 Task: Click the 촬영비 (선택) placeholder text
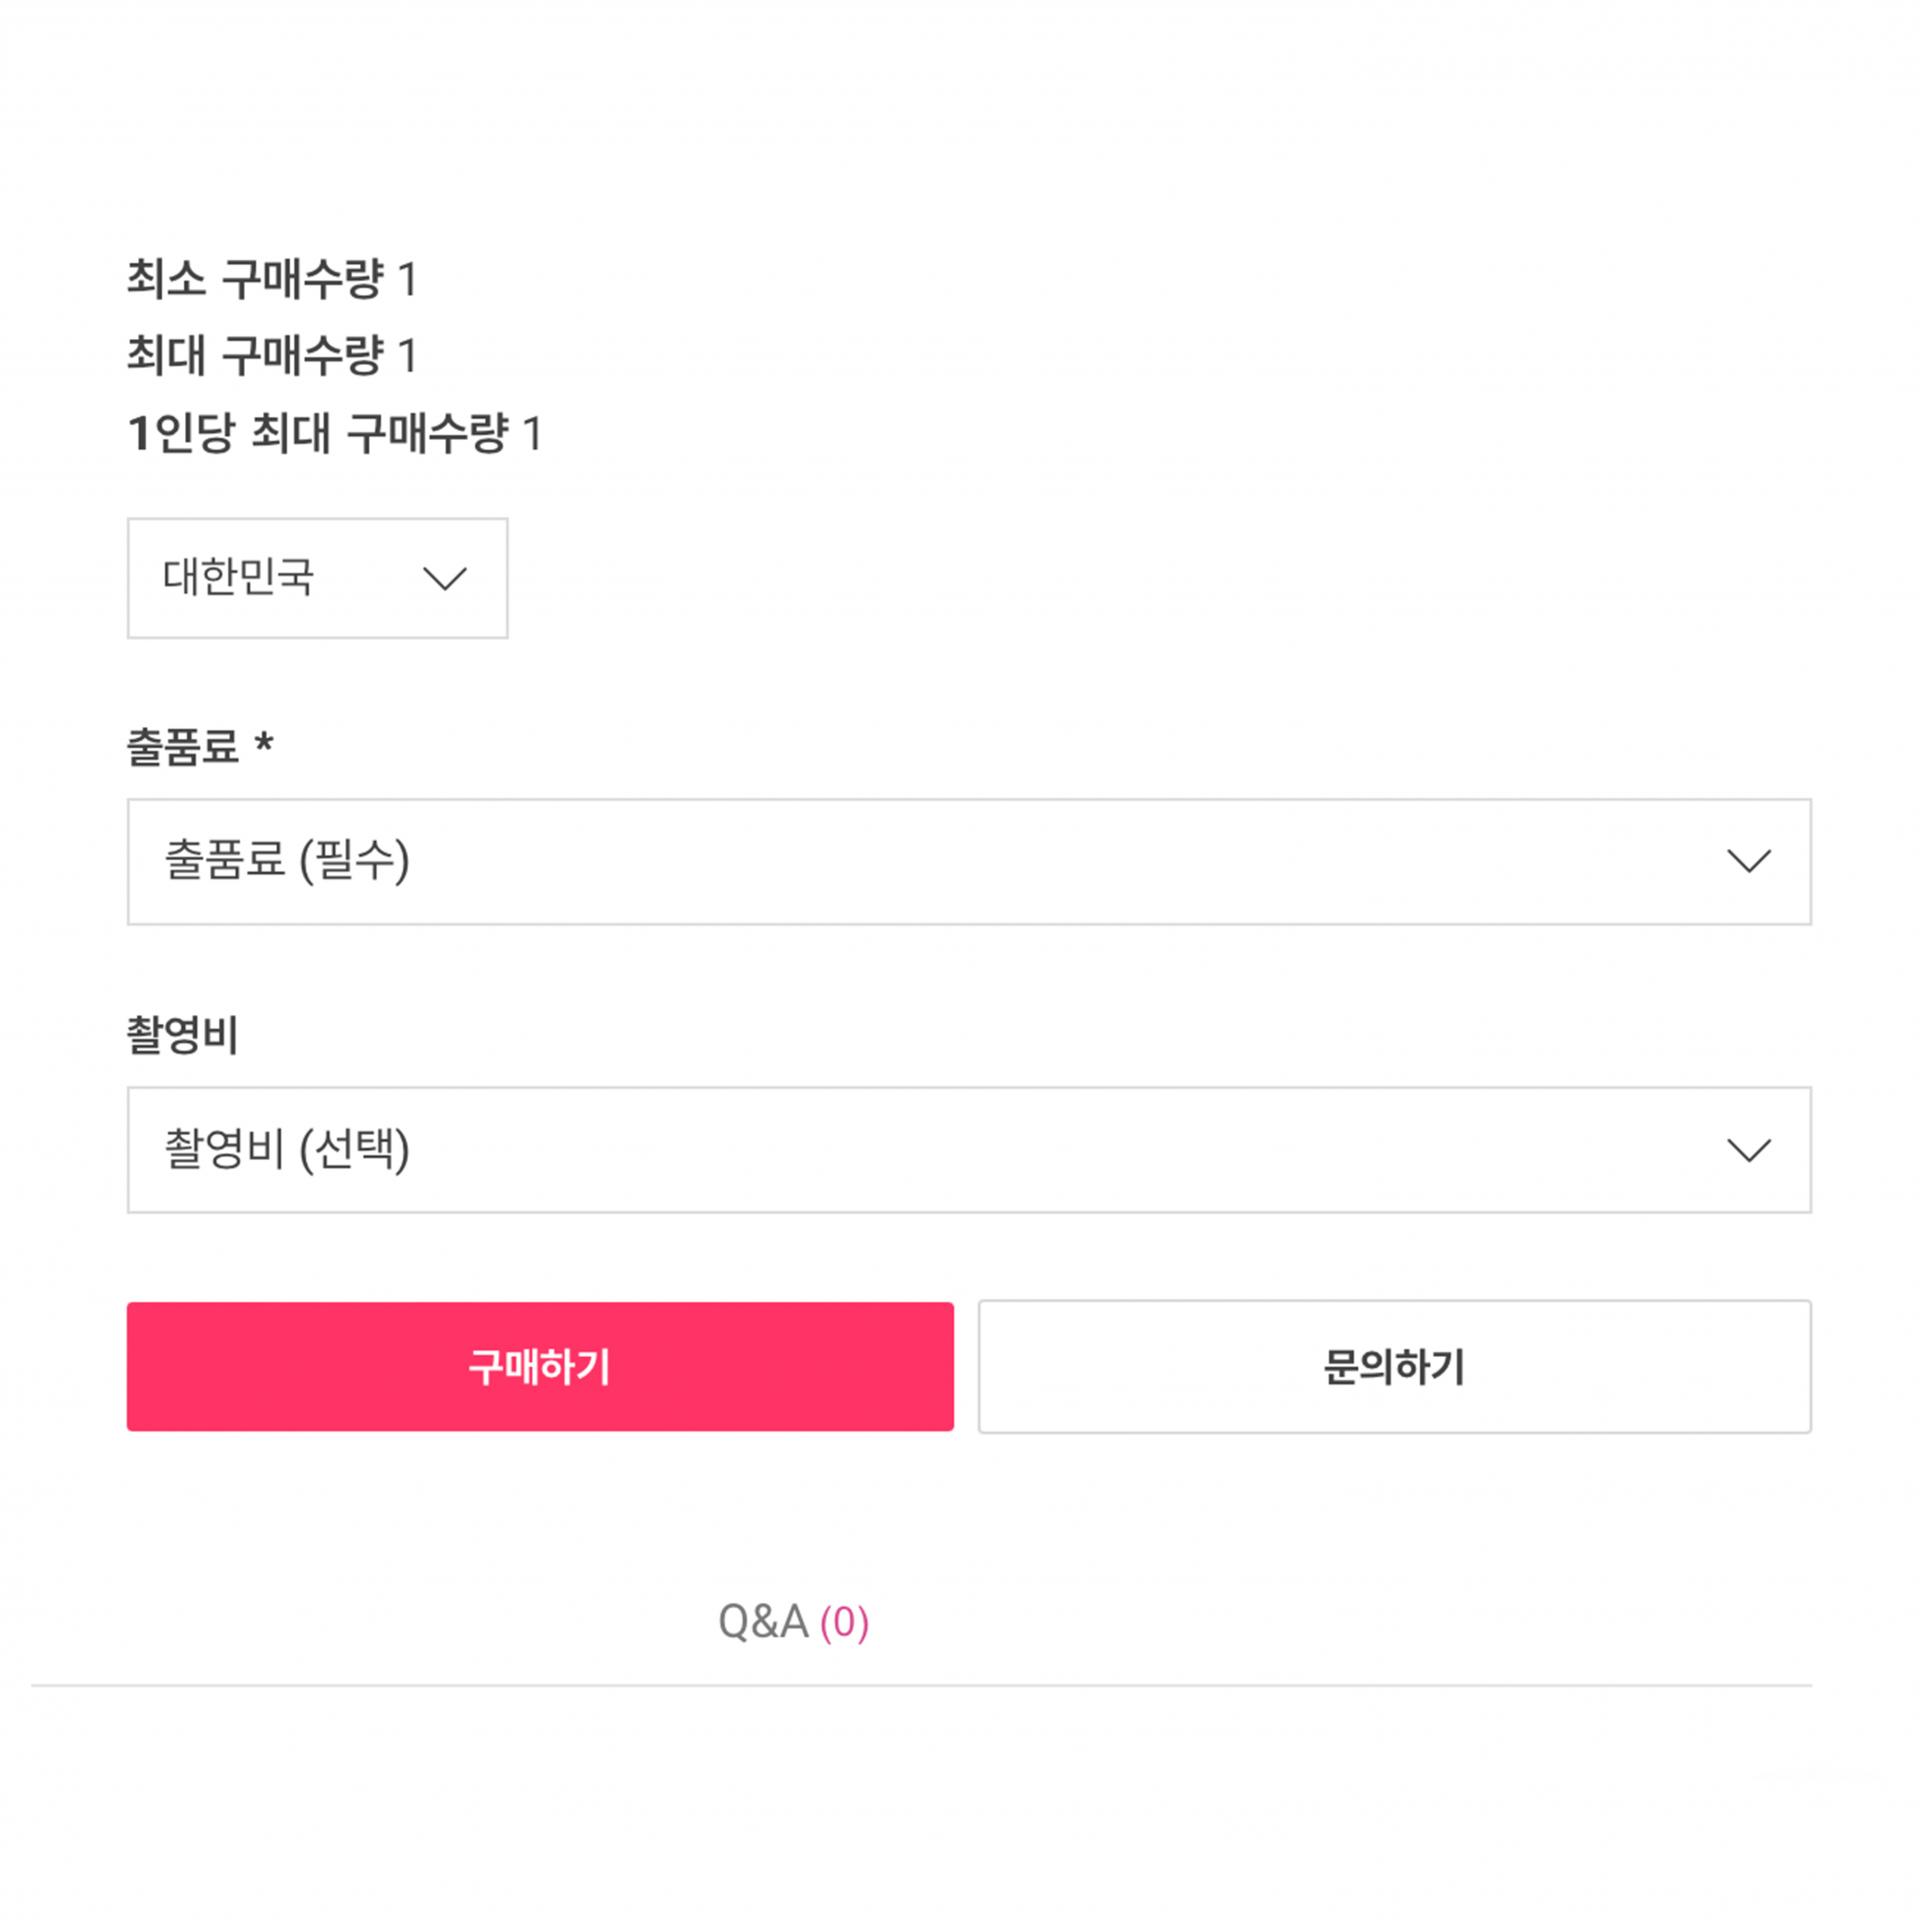tap(287, 1149)
